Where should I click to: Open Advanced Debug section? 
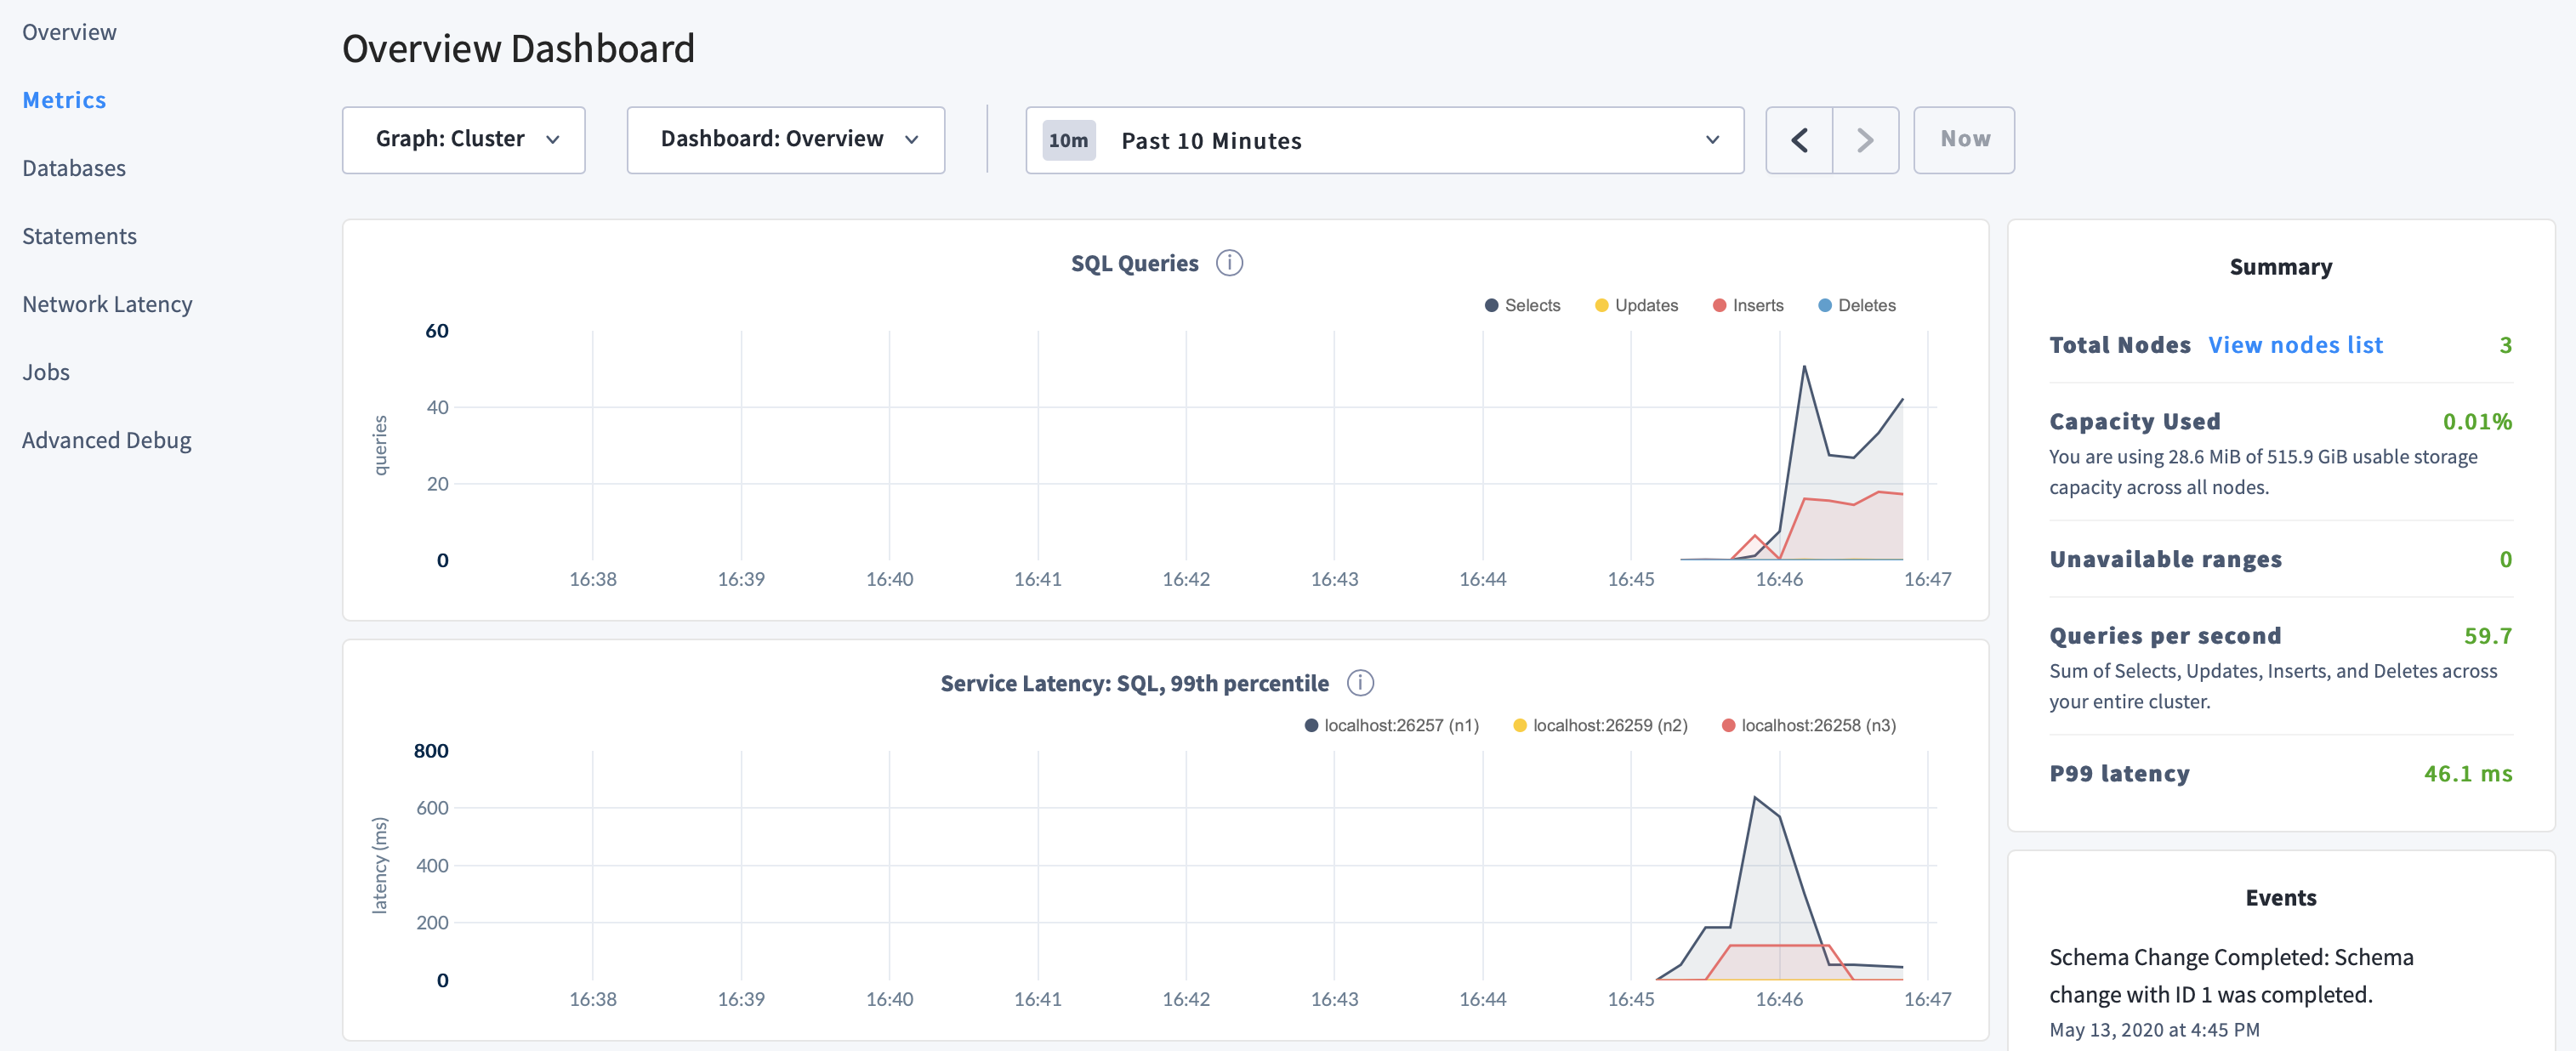[106, 439]
